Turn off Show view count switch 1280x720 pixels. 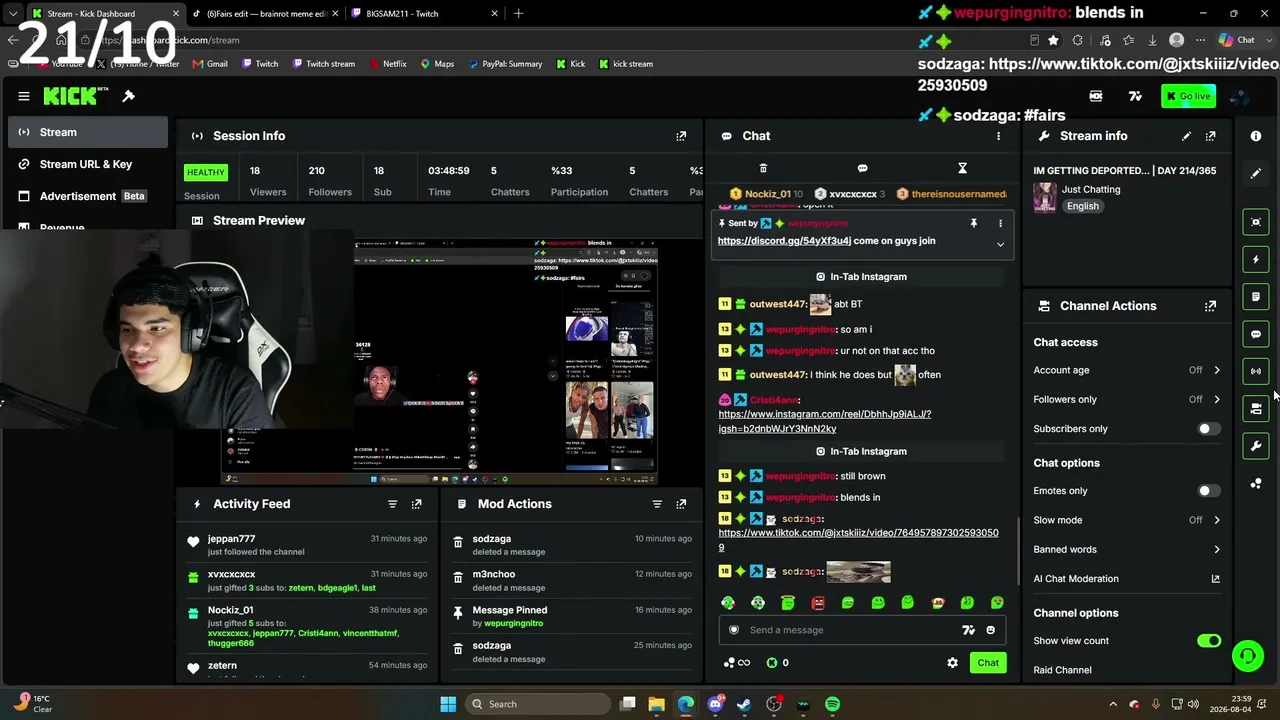[x=1209, y=641]
